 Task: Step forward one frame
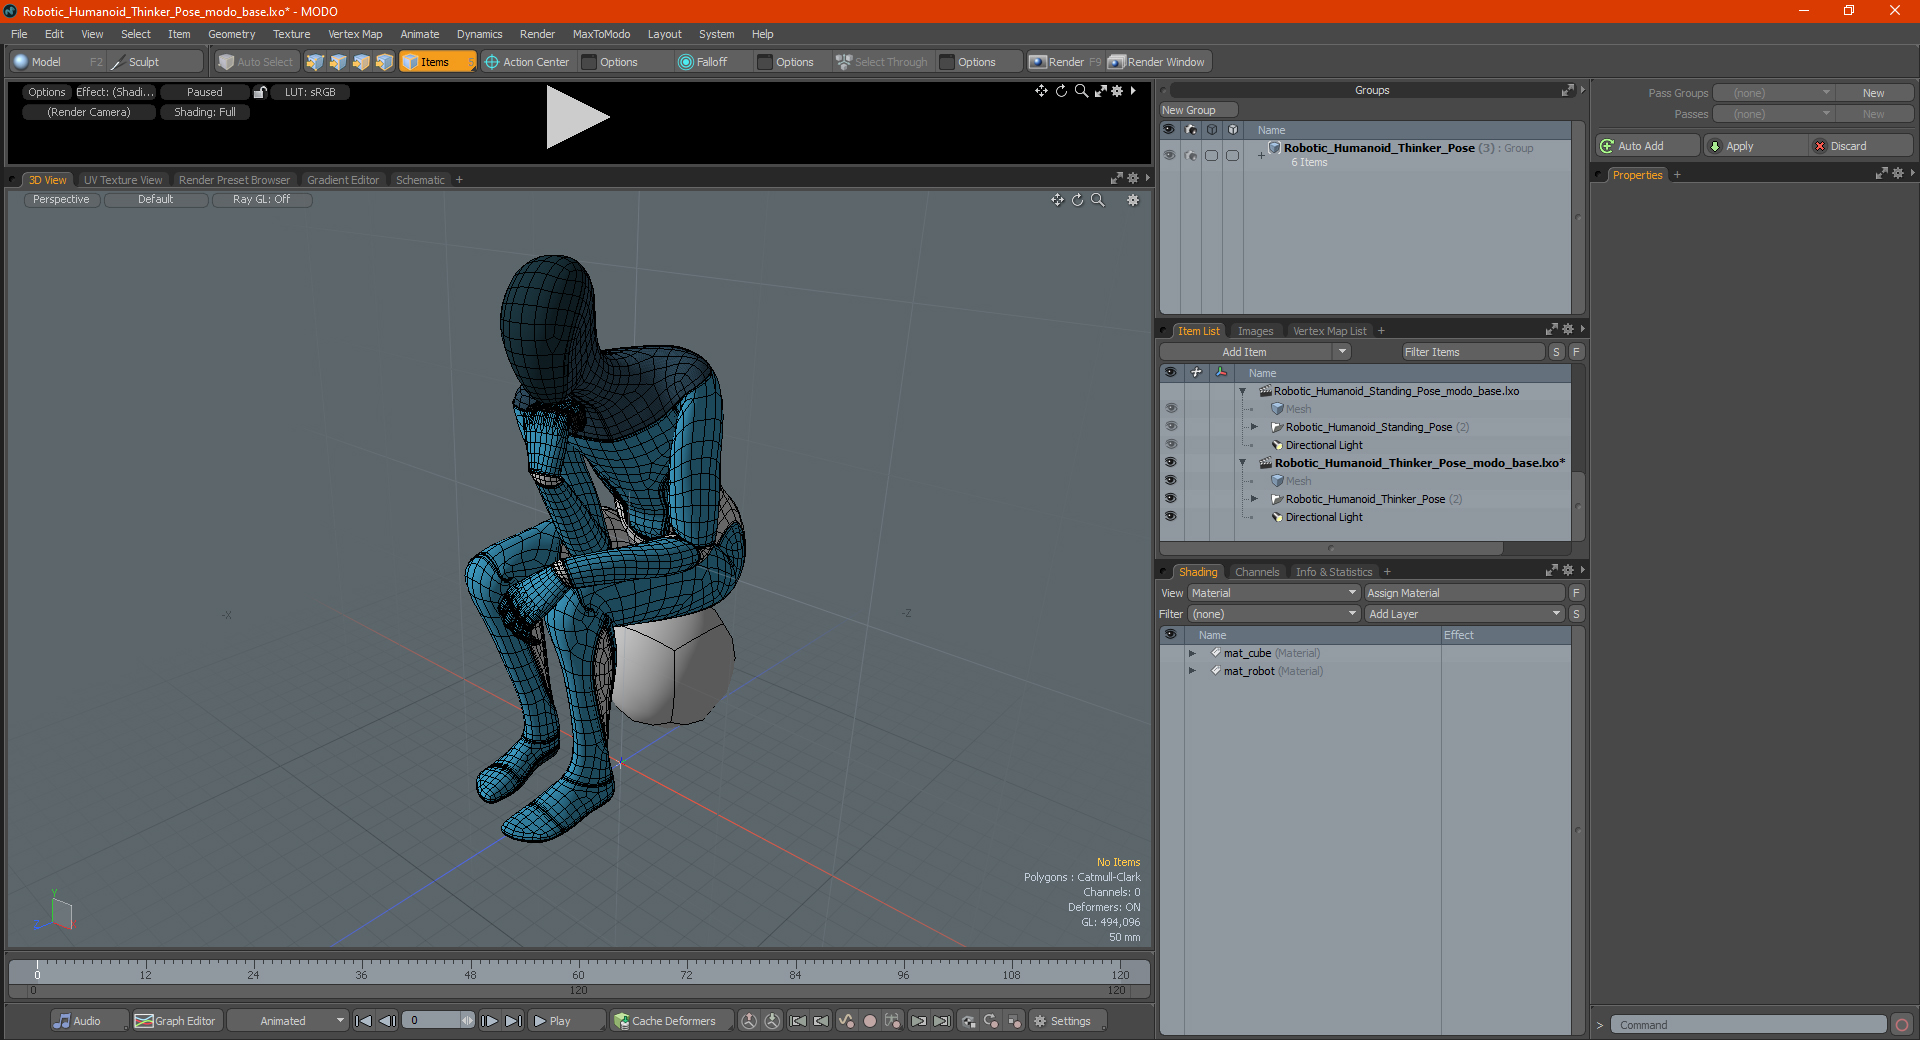point(489,1021)
